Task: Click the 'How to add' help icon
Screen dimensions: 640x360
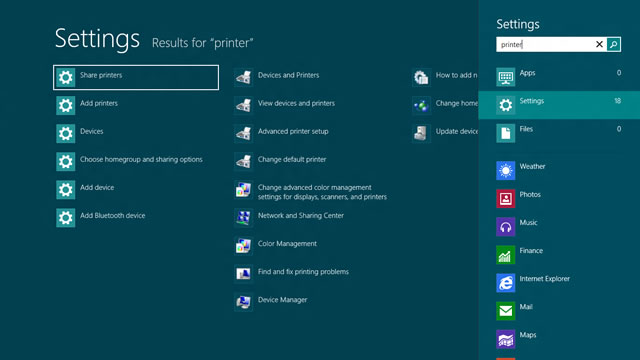Action: point(421,77)
